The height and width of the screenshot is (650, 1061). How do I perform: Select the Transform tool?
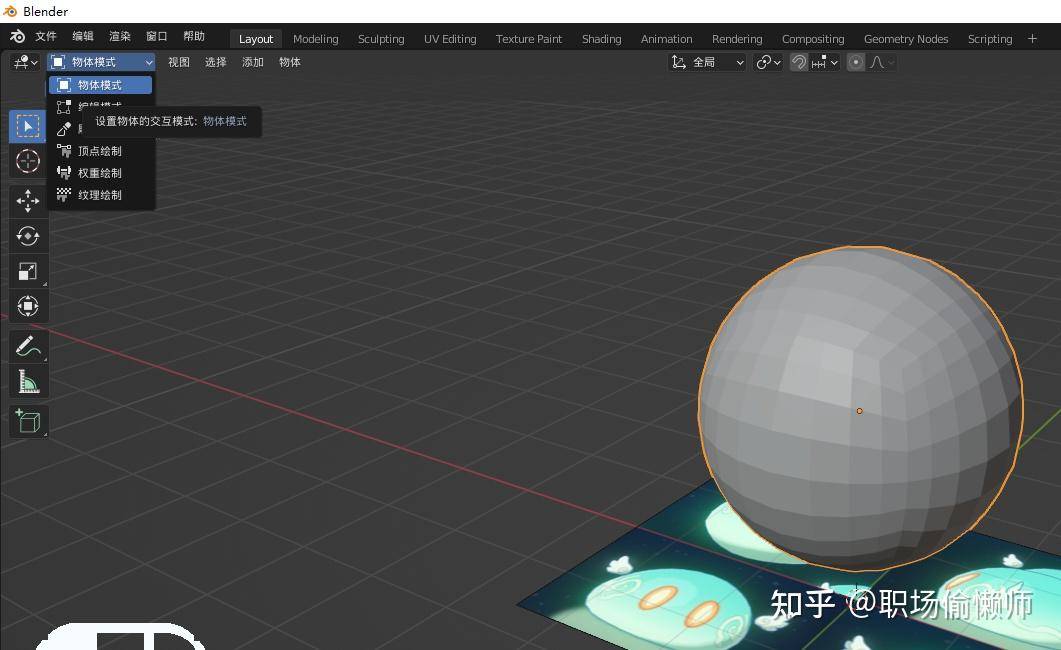[x=28, y=306]
